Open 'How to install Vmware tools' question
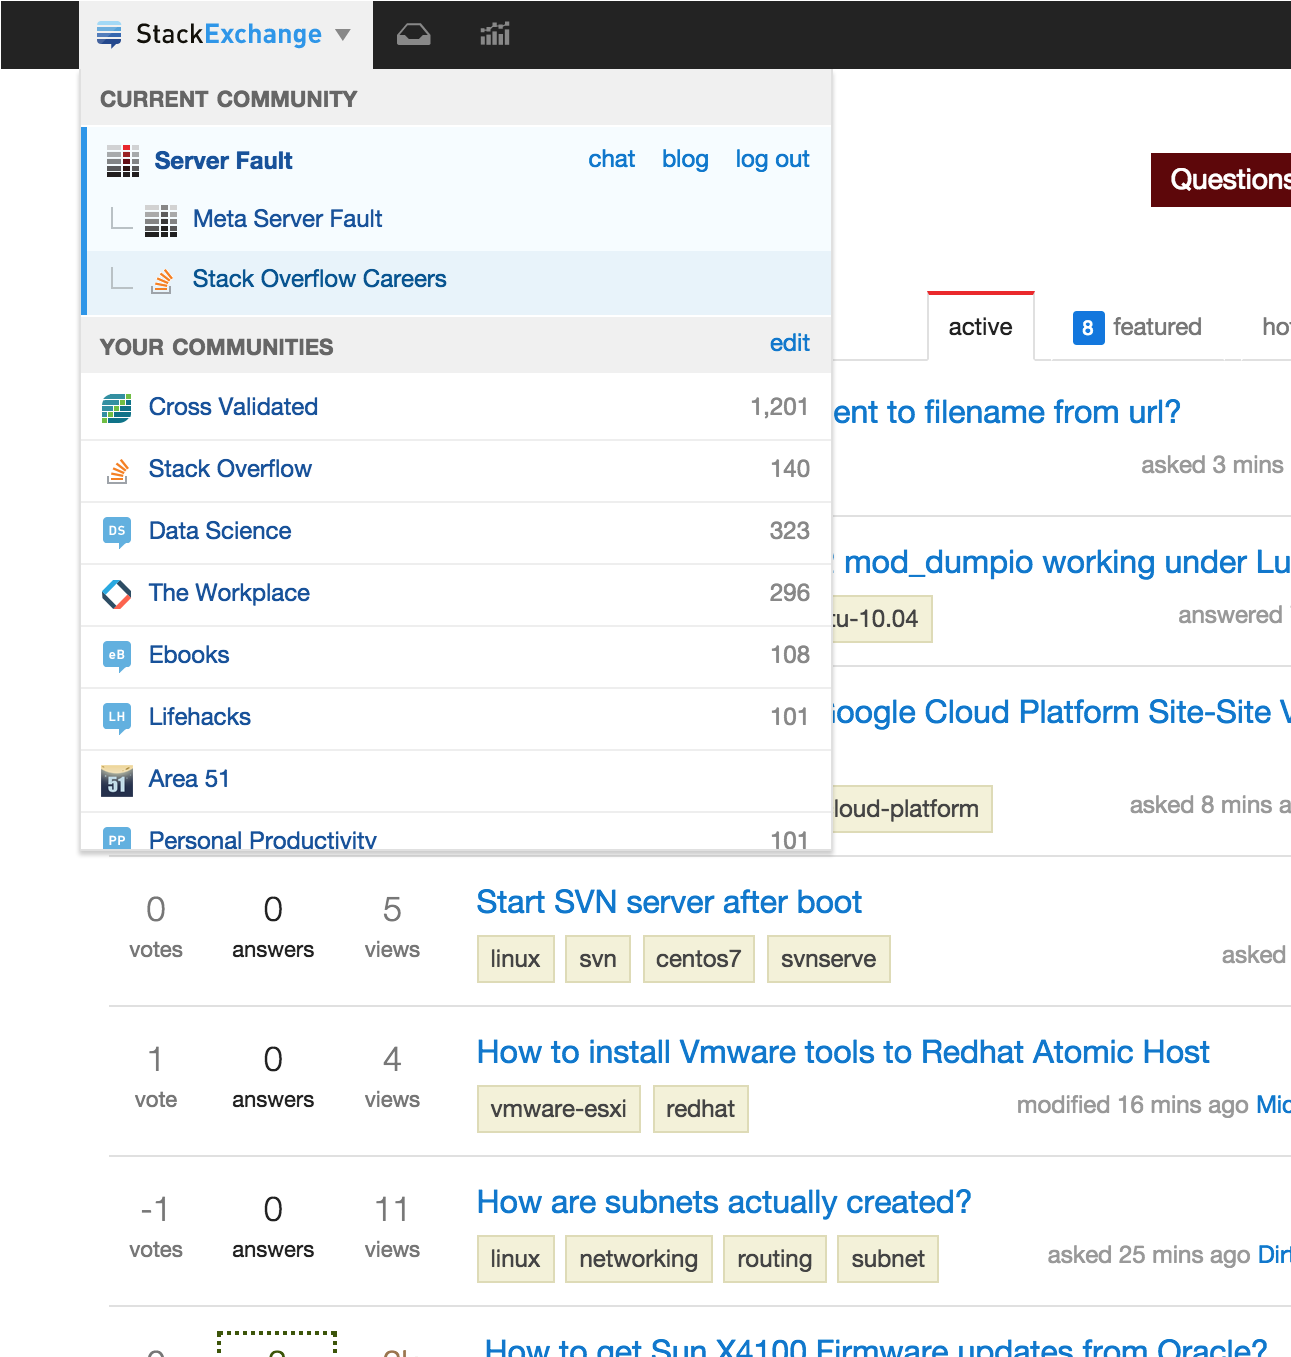Screen dimensions: 1291x1357 click(843, 1052)
